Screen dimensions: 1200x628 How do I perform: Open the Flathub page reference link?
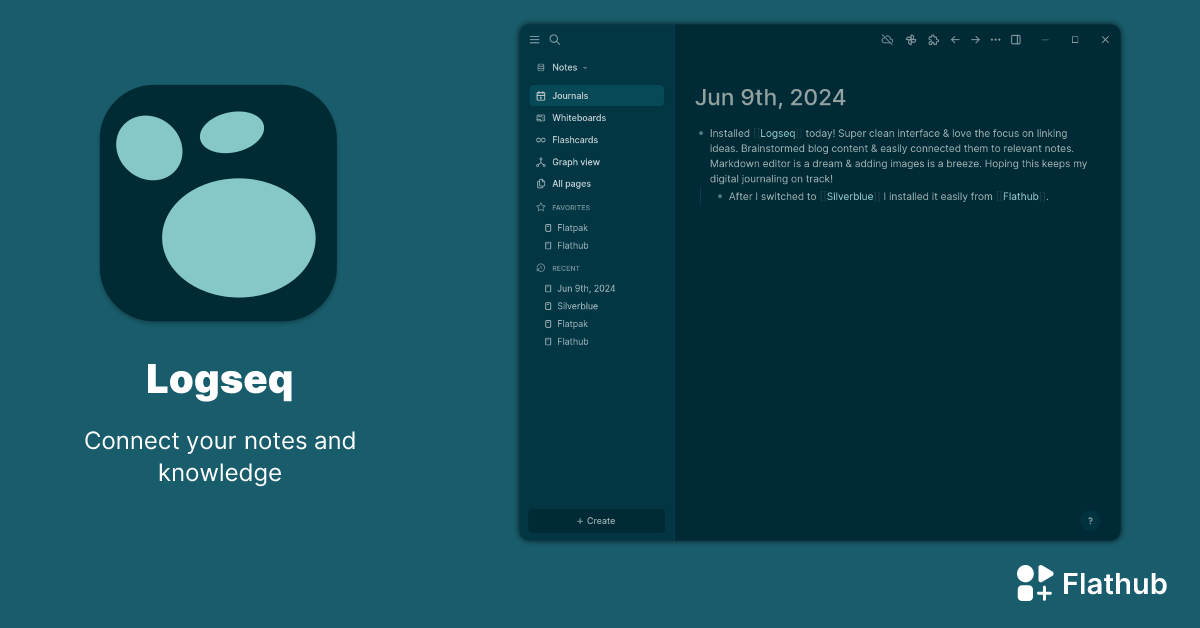[x=1020, y=196]
